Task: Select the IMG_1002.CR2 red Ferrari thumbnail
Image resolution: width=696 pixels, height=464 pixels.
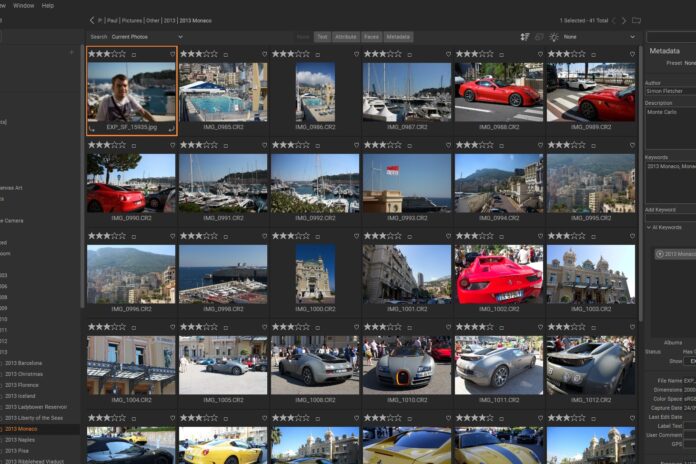Action: 499,274
